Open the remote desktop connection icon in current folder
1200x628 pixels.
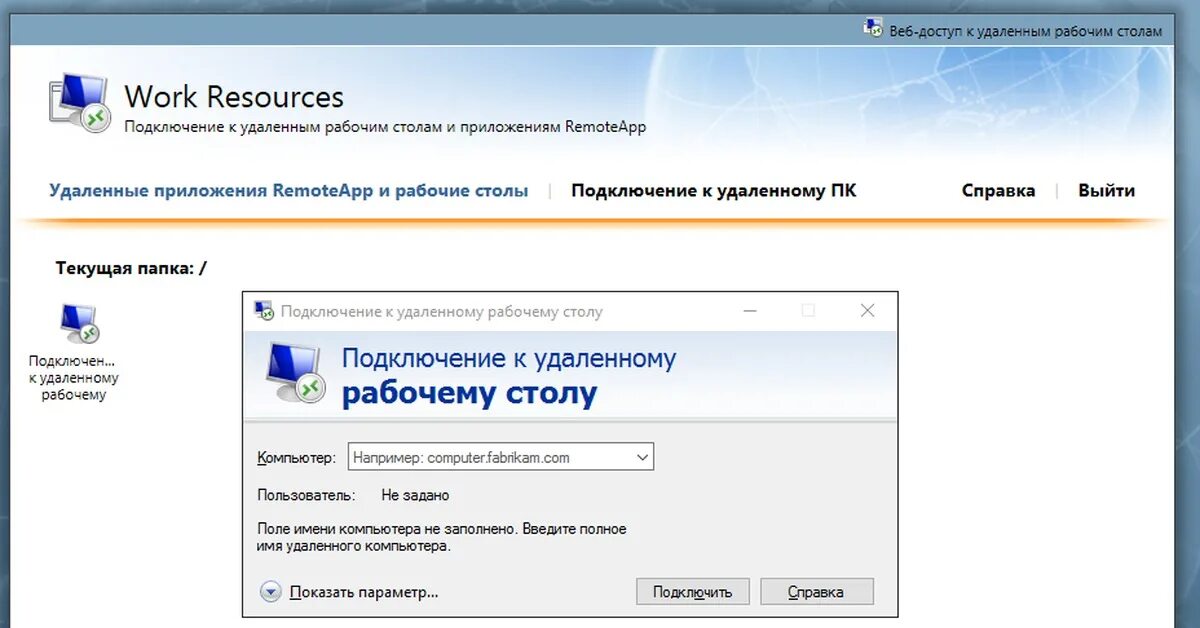tap(79, 323)
